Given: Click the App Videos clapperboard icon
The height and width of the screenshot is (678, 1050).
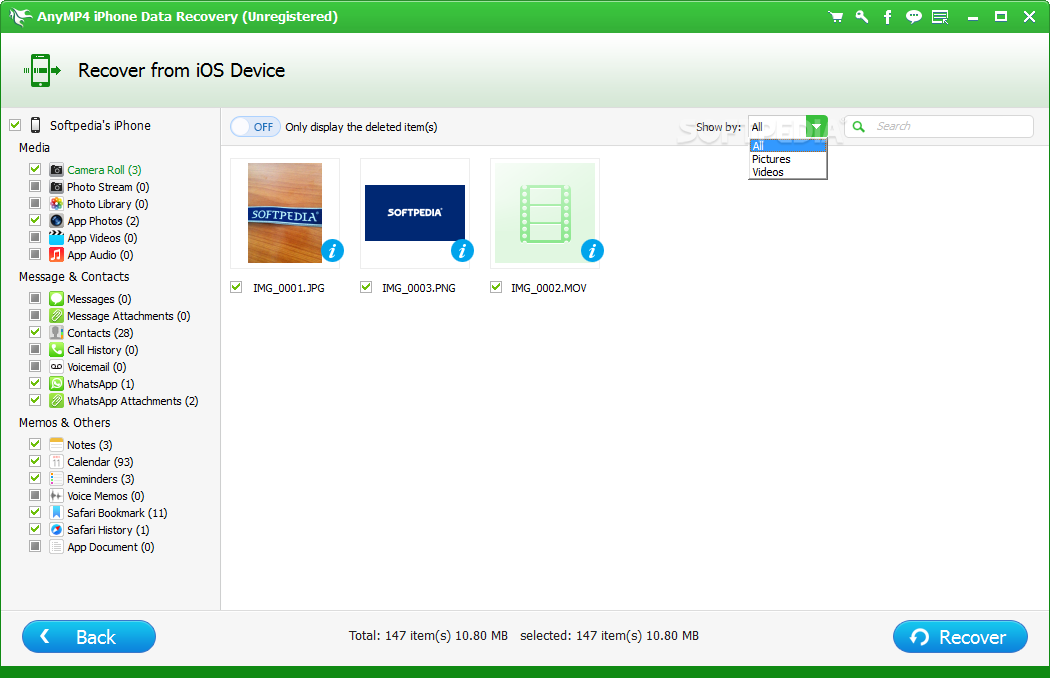Looking at the screenshot, I should click(56, 237).
